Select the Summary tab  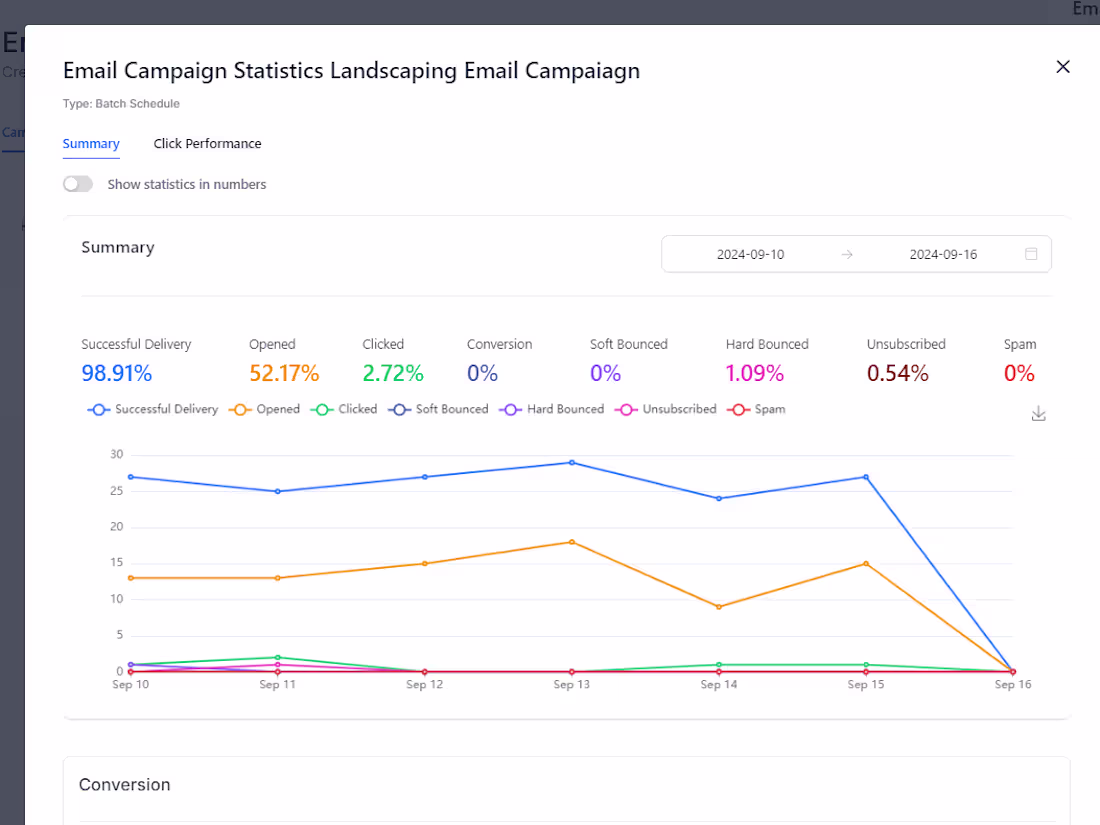click(91, 144)
